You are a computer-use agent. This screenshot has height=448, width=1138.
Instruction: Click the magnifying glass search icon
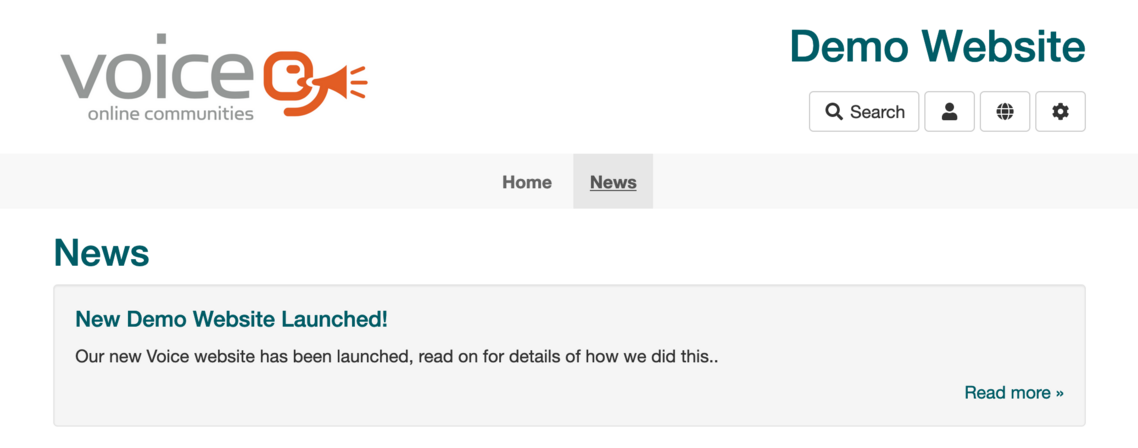tap(834, 112)
